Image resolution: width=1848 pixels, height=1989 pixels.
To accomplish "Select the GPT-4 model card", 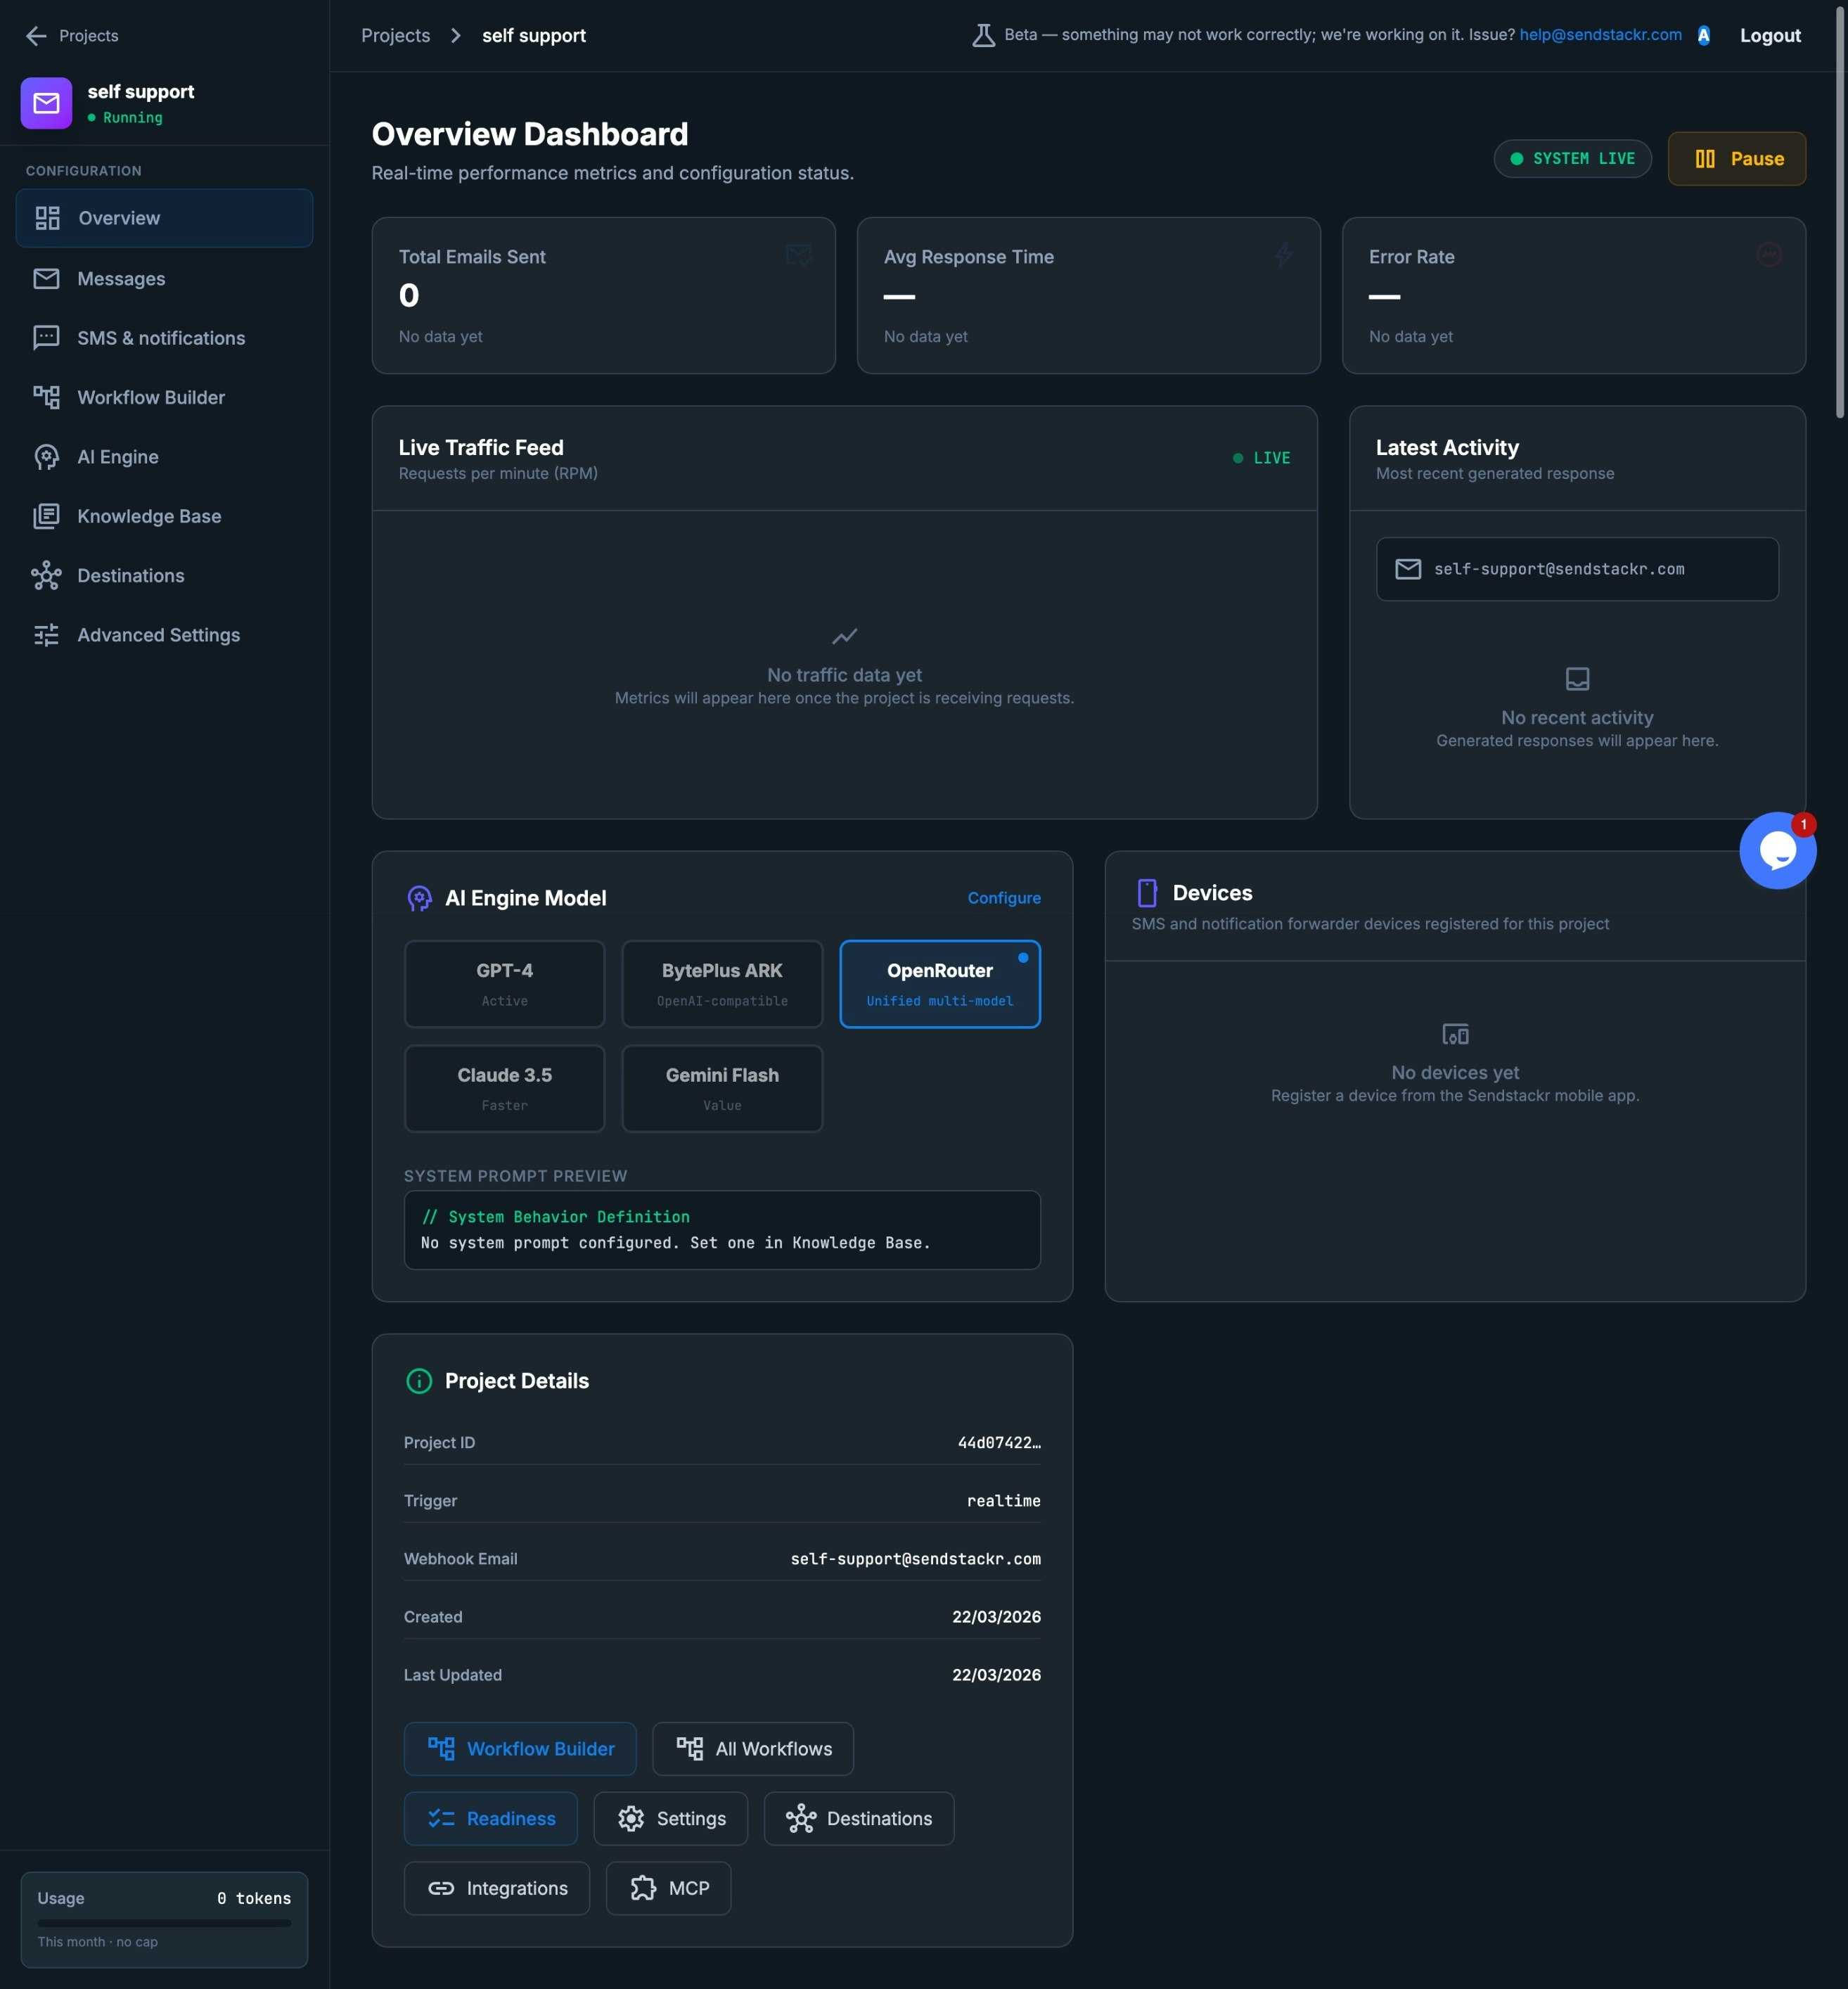I will pyautogui.click(x=504, y=984).
